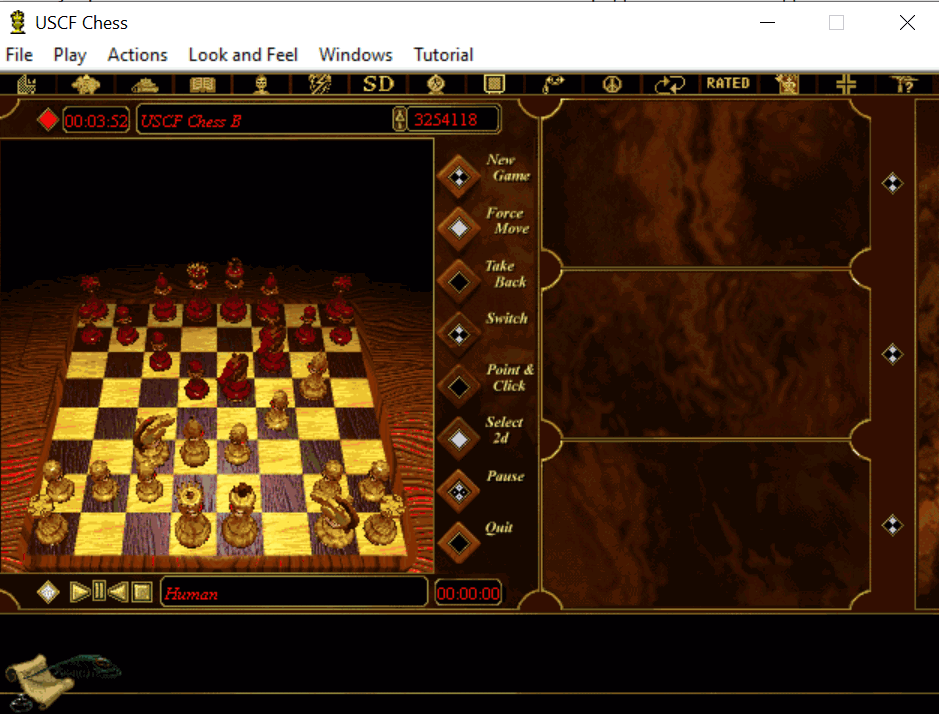Open the File menu

tap(19, 55)
